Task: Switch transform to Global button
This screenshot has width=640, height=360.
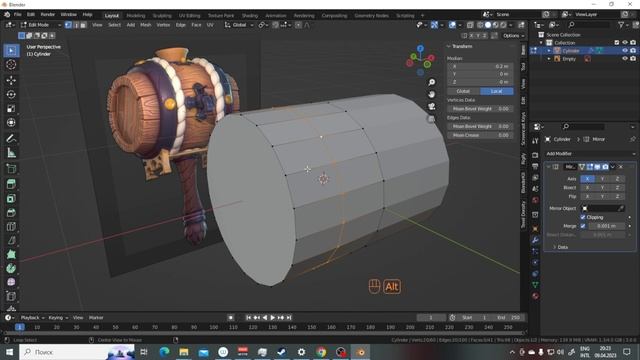Action: [x=463, y=91]
